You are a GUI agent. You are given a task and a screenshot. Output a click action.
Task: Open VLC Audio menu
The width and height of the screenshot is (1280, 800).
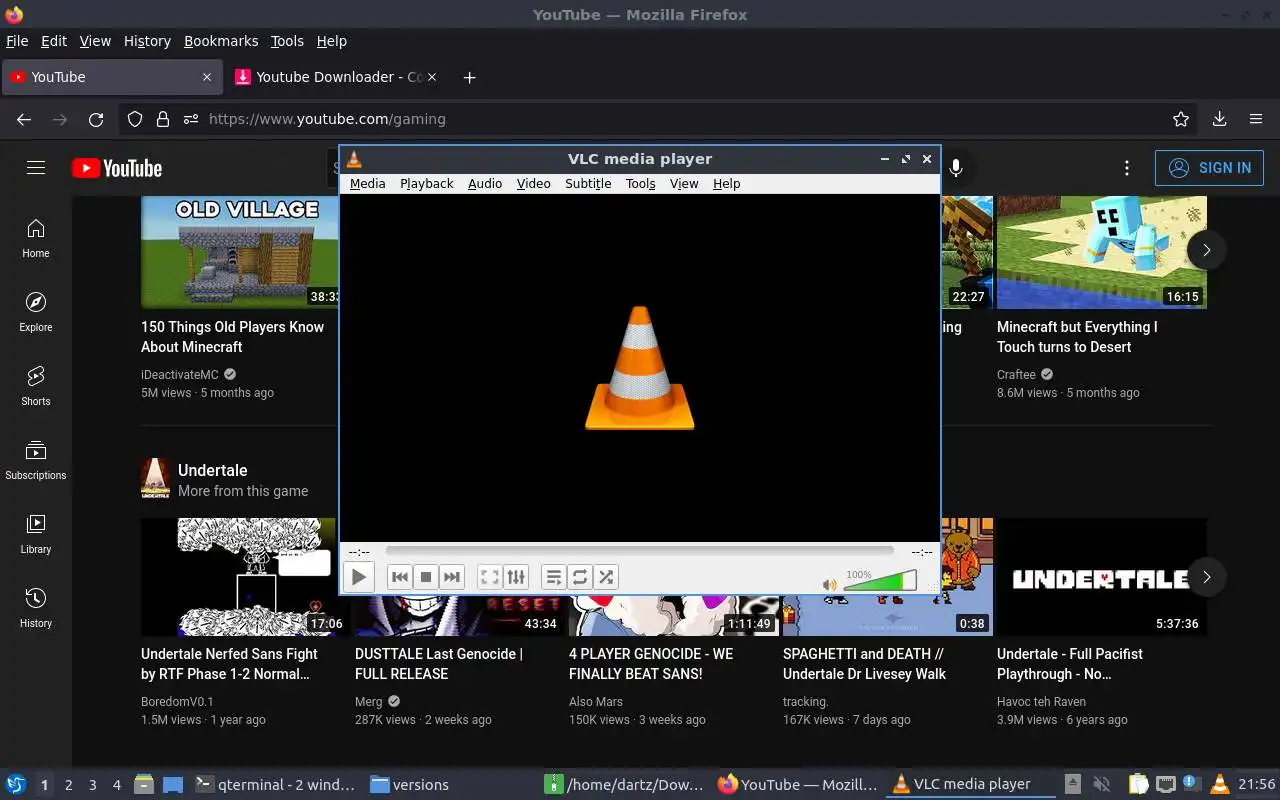click(x=485, y=184)
